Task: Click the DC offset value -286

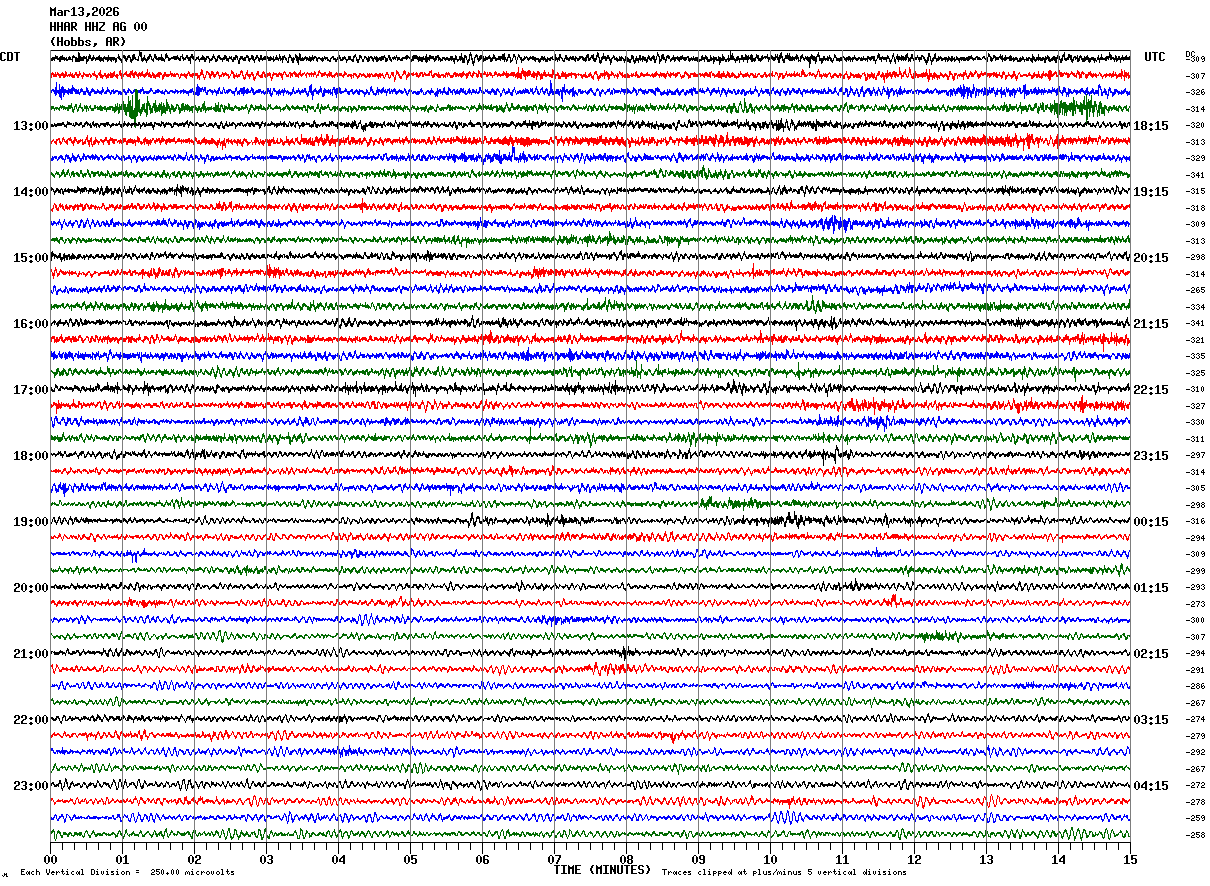Action: pos(1195,686)
